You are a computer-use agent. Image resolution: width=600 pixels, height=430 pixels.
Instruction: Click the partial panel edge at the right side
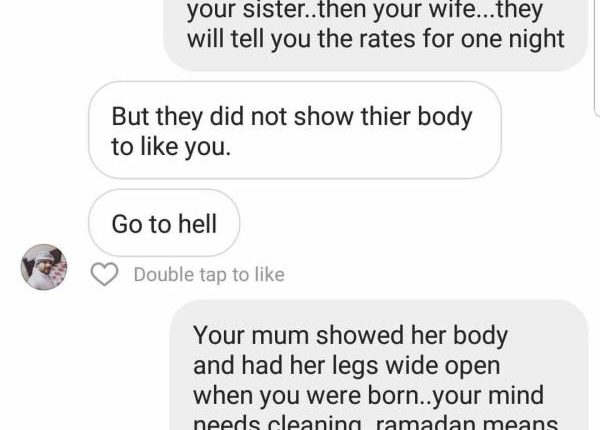597,58
